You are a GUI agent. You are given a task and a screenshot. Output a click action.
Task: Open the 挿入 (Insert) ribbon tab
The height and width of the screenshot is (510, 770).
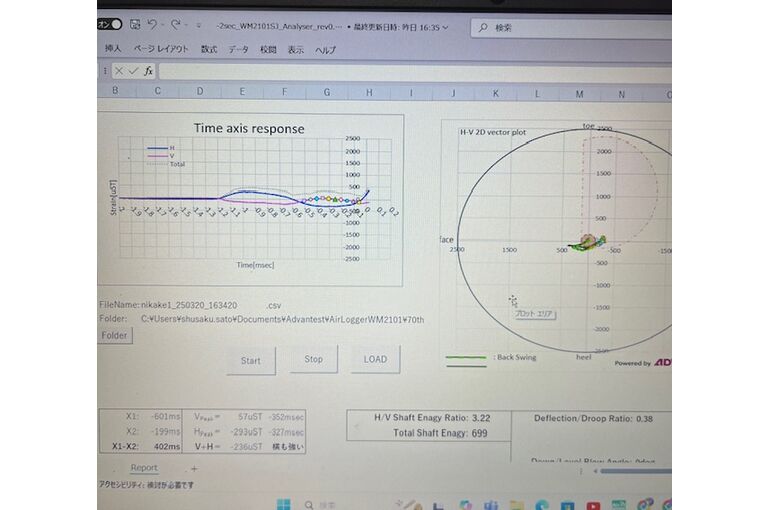click(x=113, y=49)
